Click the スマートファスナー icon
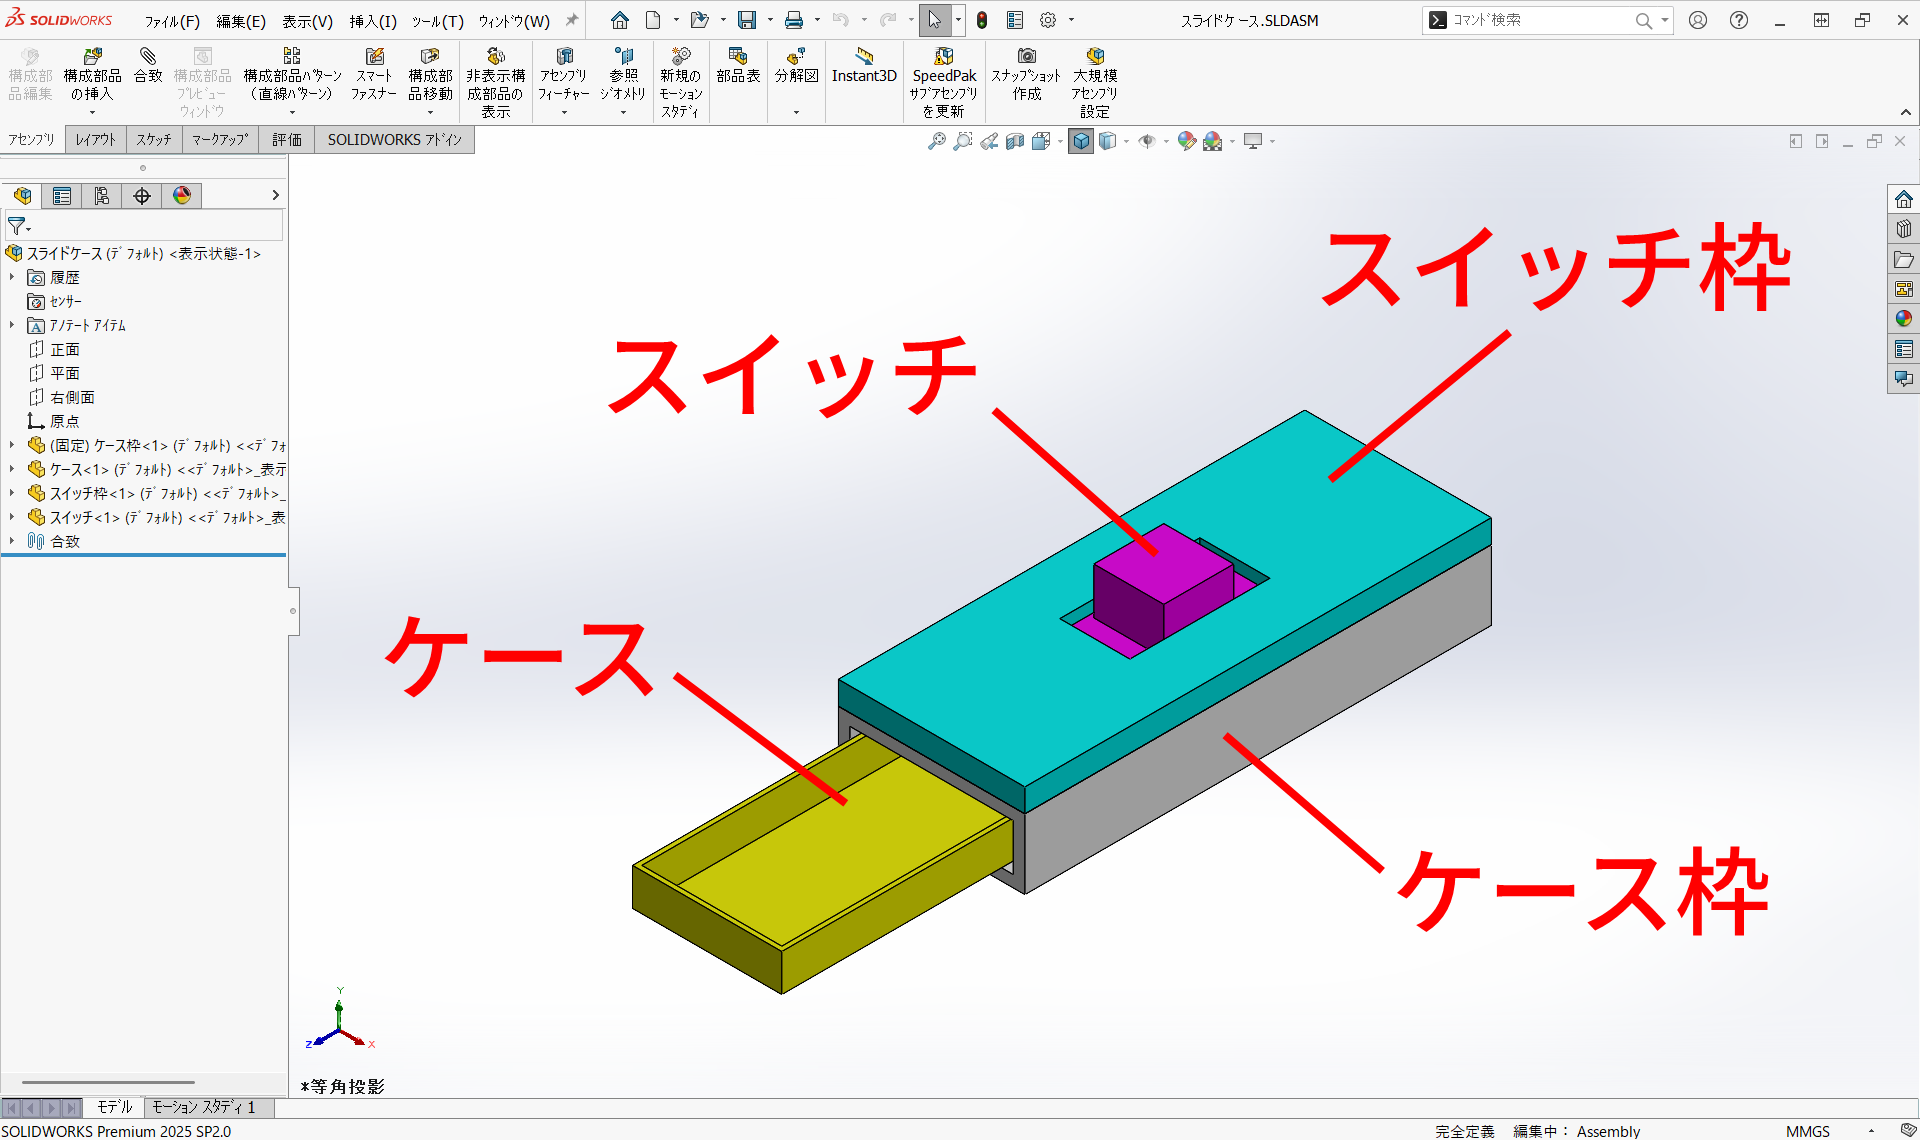The height and width of the screenshot is (1140, 1920). tap(374, 75)
